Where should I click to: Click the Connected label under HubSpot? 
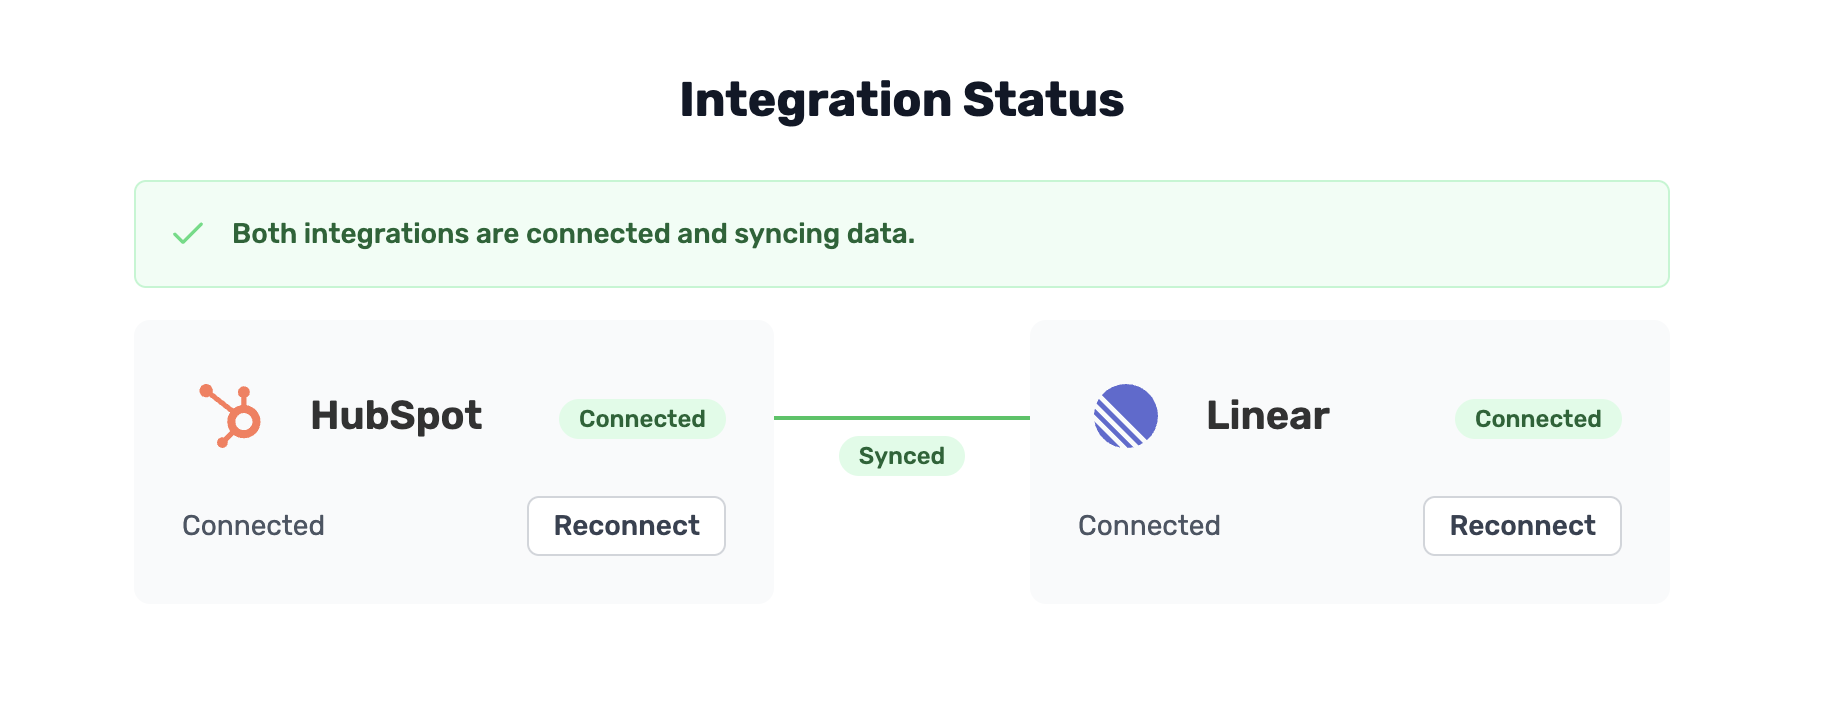(x=253, y=525)
